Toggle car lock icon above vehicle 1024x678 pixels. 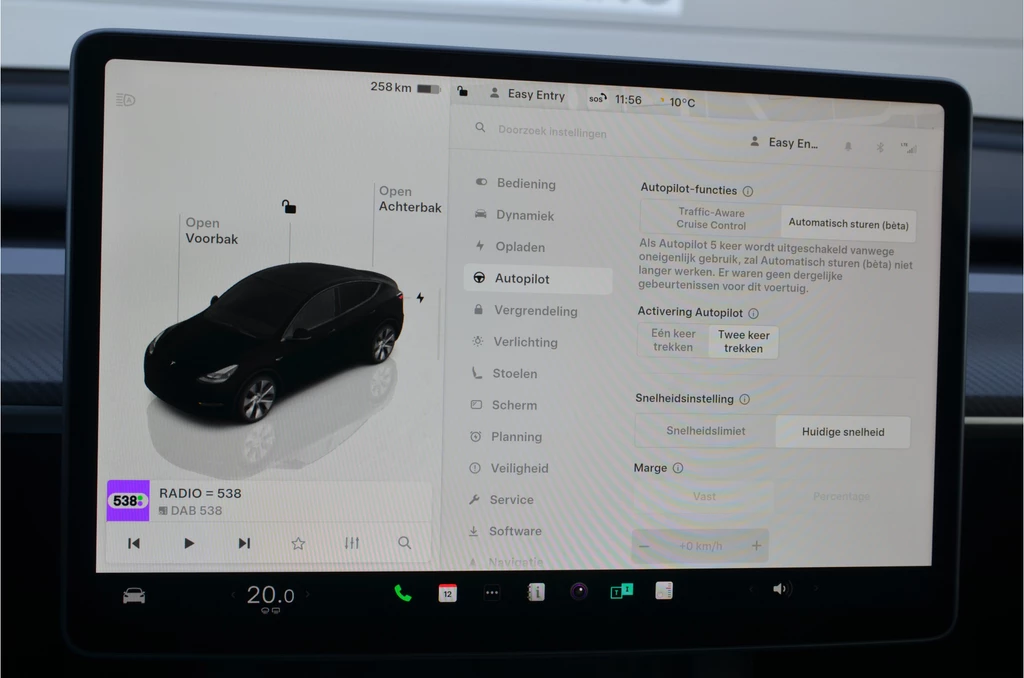coord(289,207)
